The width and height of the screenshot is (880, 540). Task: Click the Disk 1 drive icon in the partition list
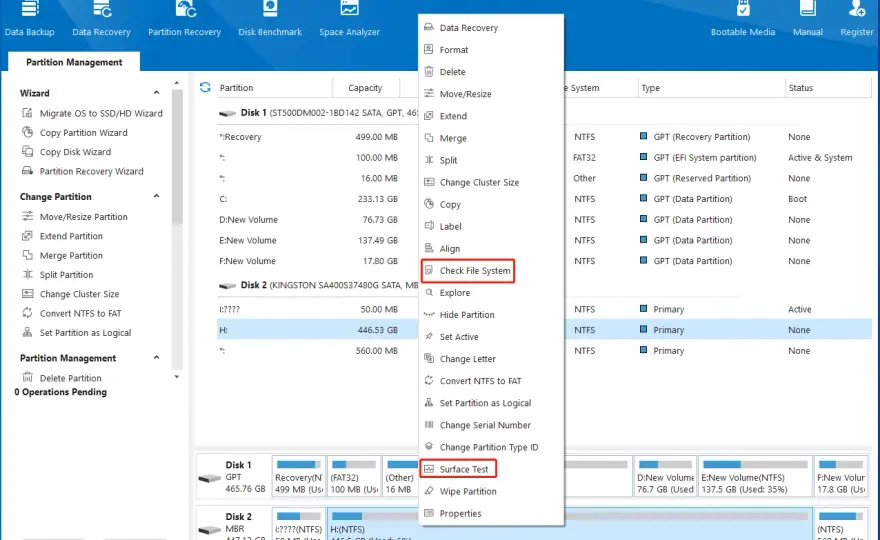coord(227,113)
